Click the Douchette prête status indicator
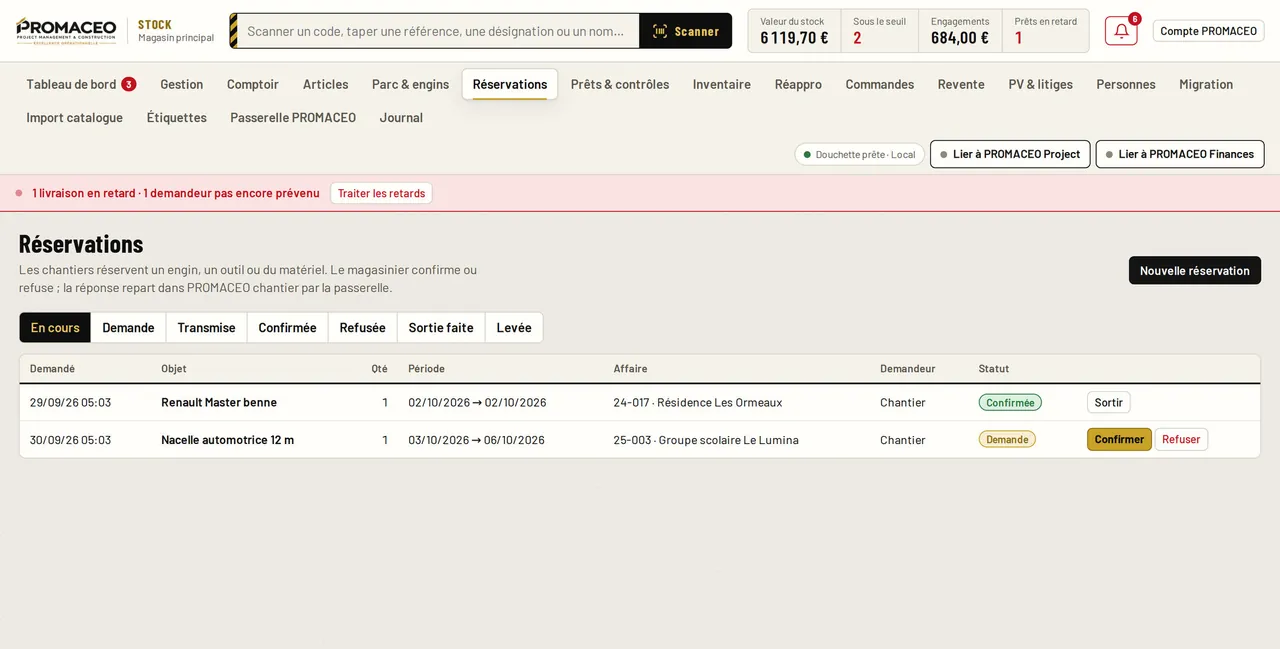This screenshot has width=1280, height=649. point(860,154)
